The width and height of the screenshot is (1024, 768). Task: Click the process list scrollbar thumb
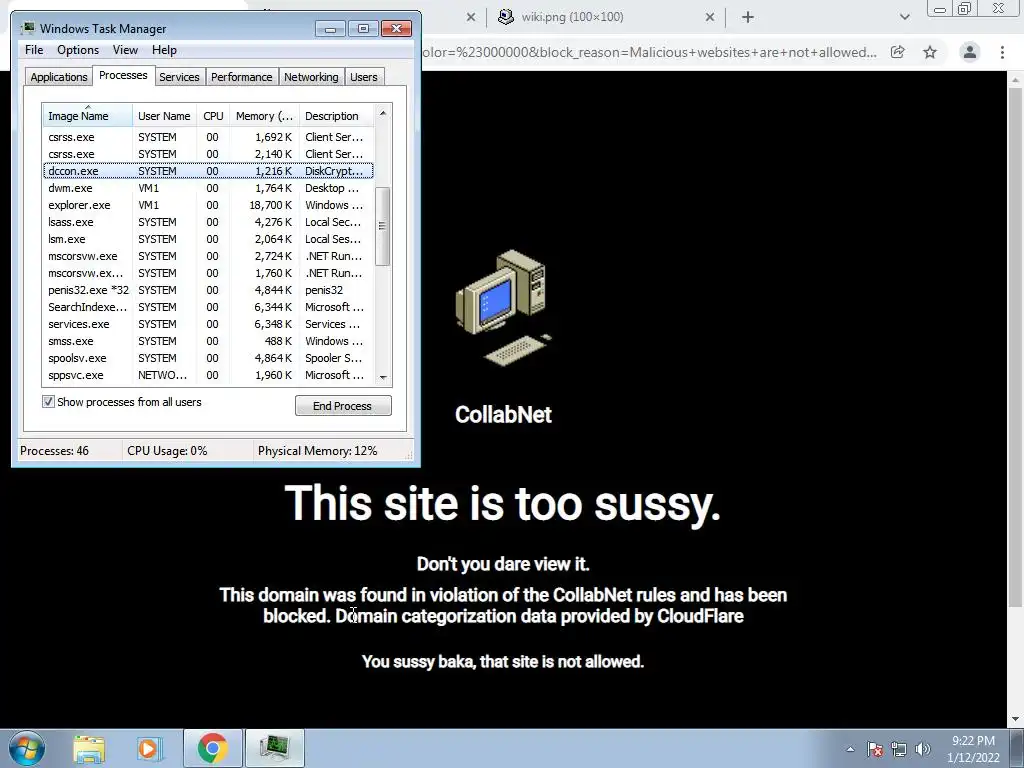(383, 226)
